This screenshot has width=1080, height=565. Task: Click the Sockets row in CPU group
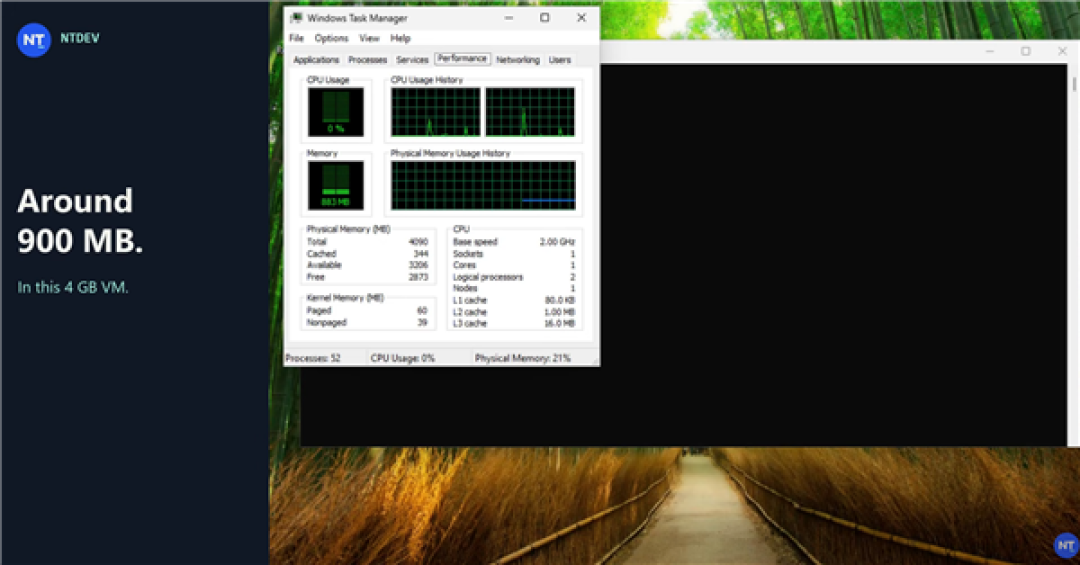click(x=514, y=254)
